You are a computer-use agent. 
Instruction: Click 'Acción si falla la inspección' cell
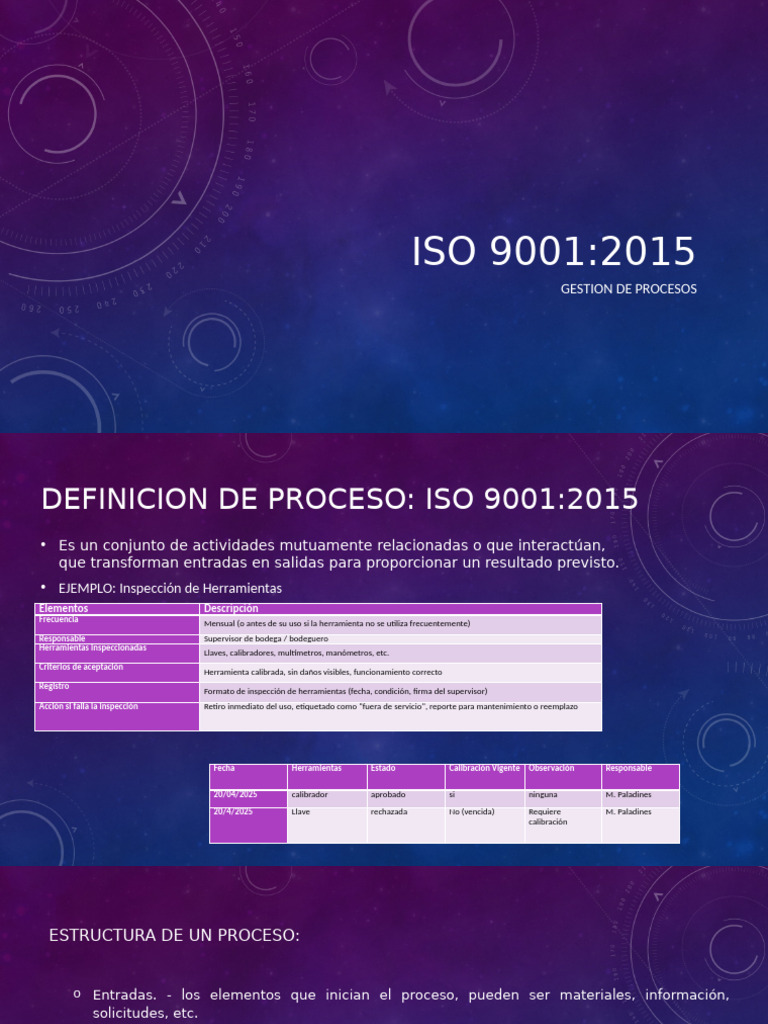tap(117, 716)
